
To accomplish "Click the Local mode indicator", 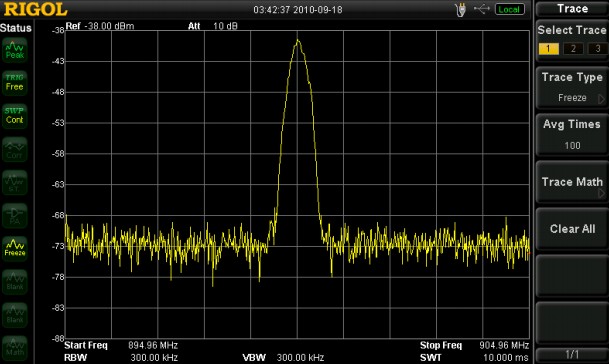I will 510,9.
